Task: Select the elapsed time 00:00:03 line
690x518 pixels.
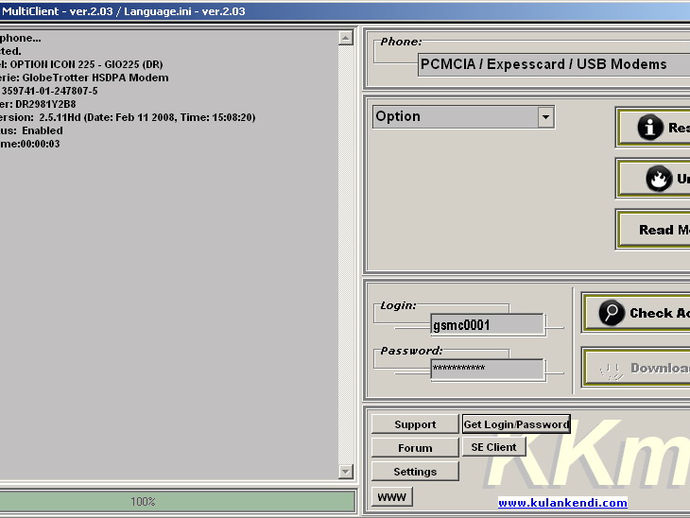Action: [30, 144]
